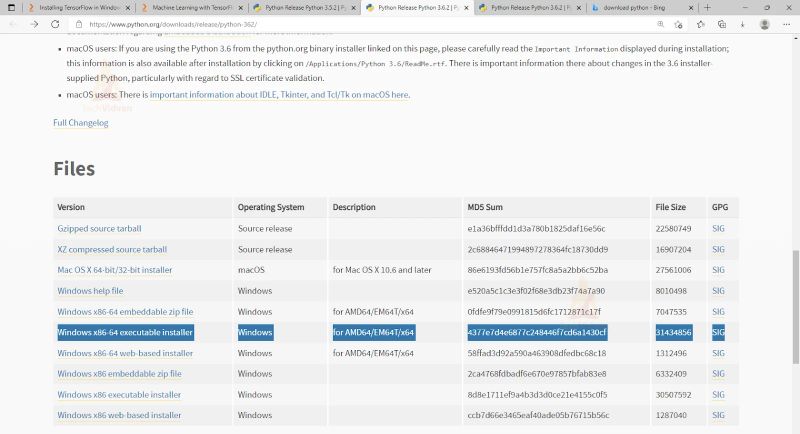Image resolution: width=800 pixels, height=434 pixels.
Task: Open a new browser tab
Action: pos(707,8)
